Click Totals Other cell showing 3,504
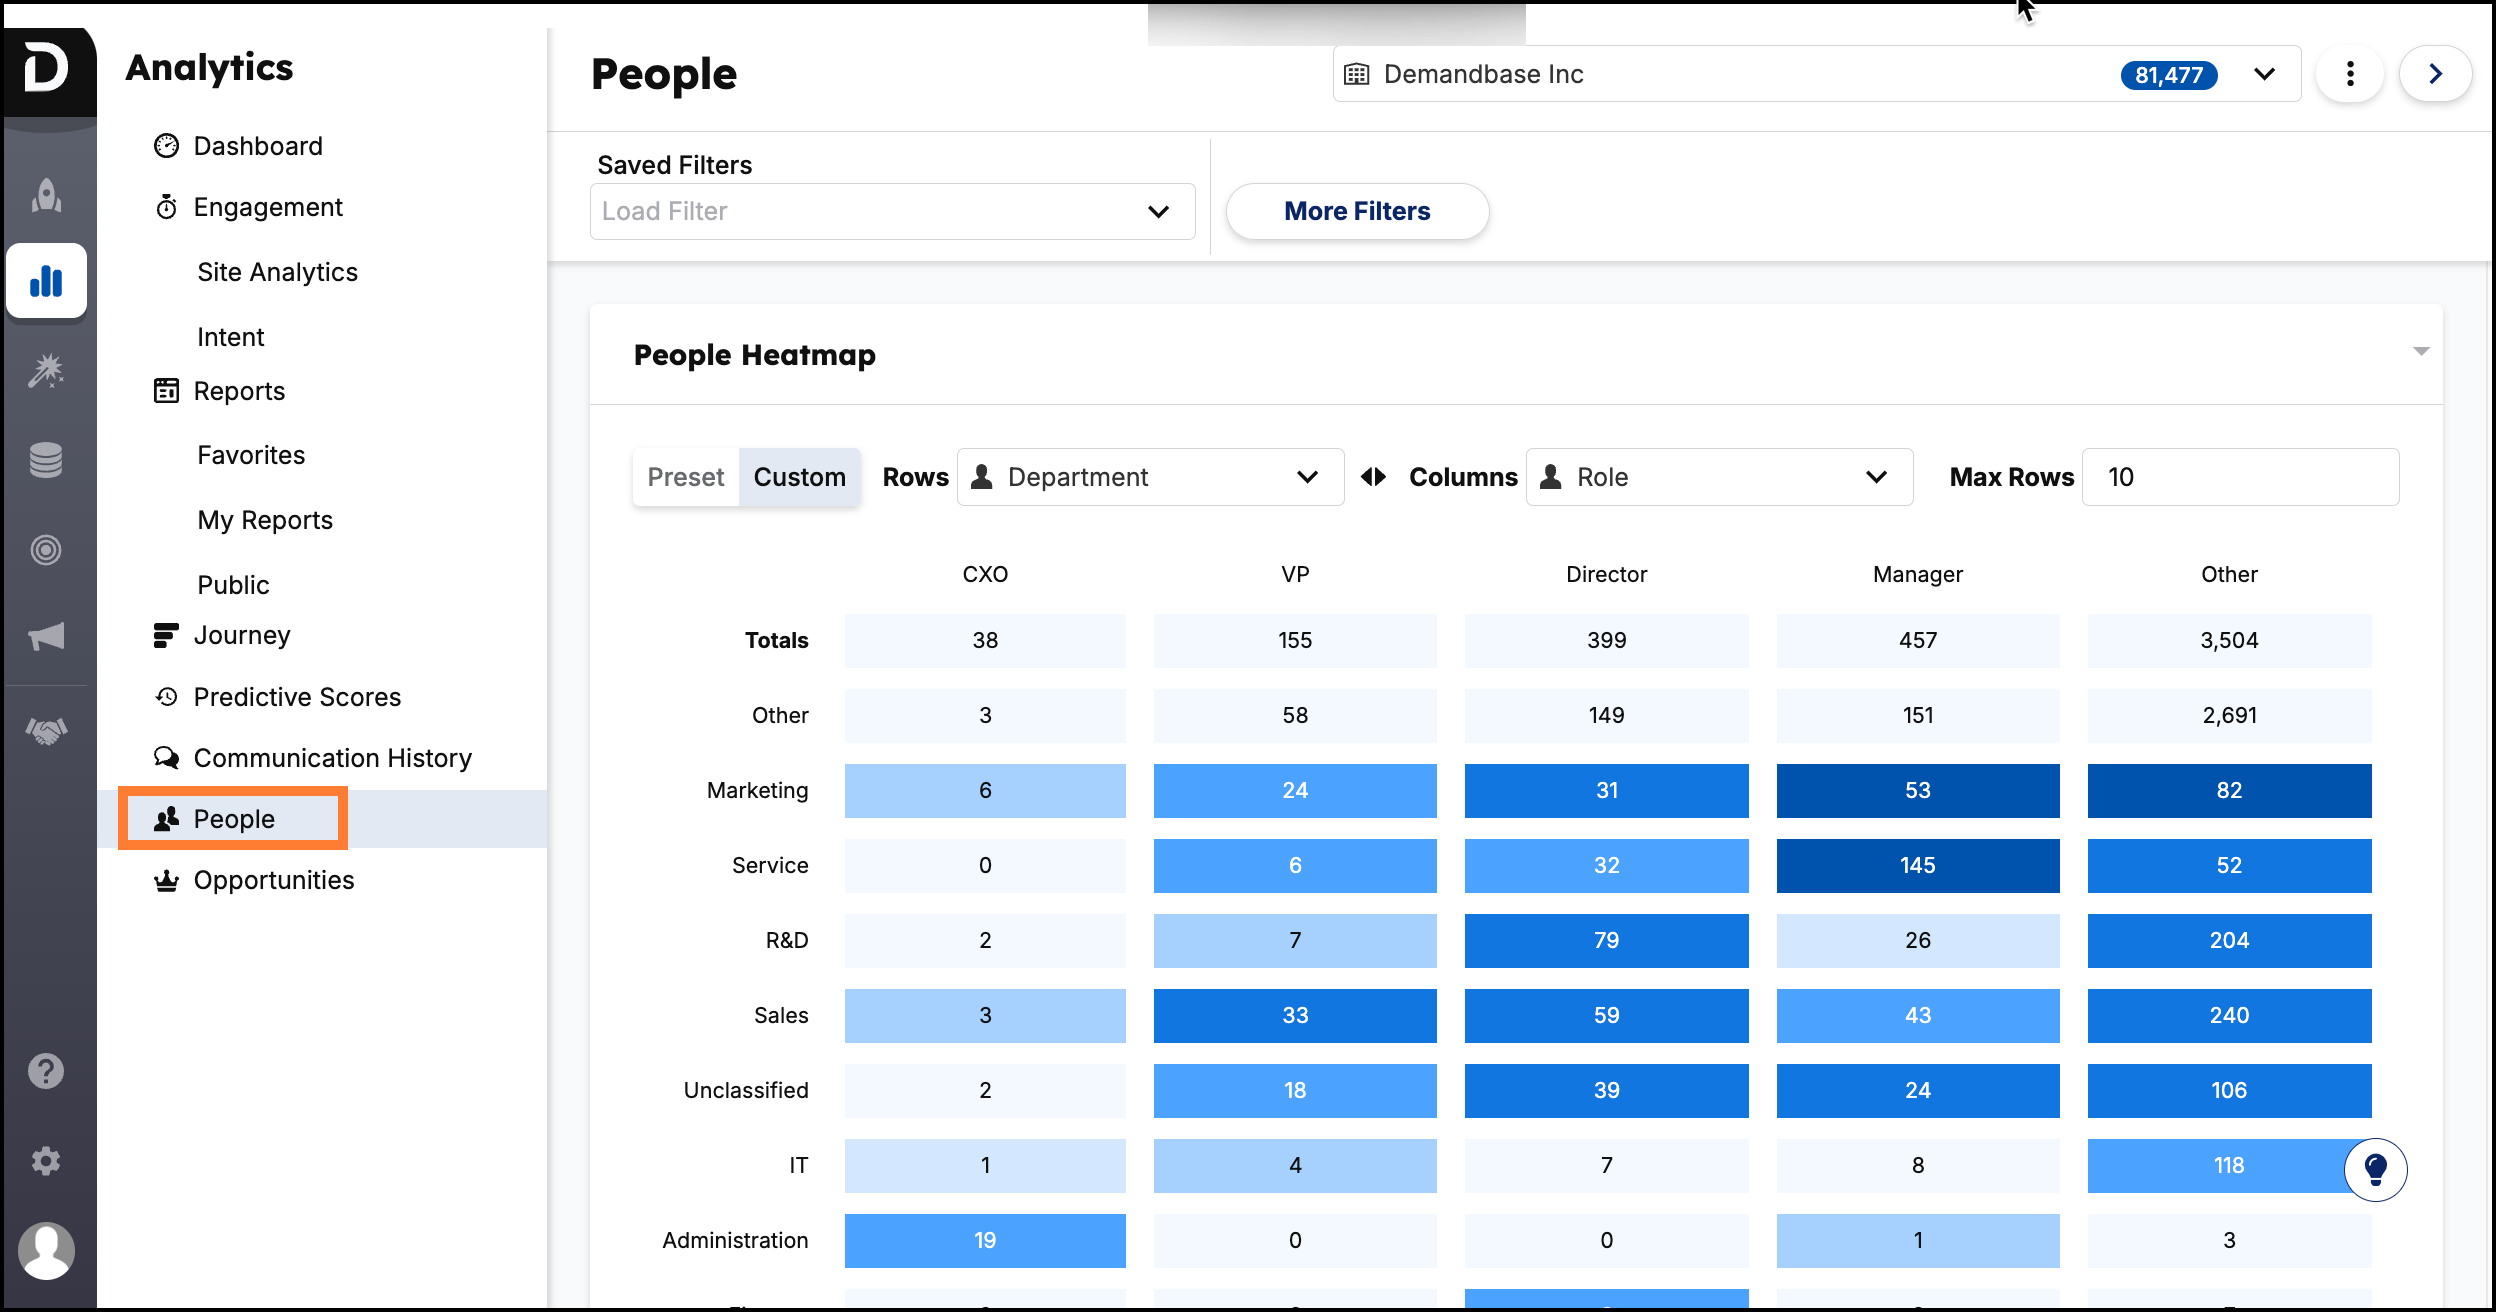Viewport: 2496px width, 1312px height. pos(2229,640)
